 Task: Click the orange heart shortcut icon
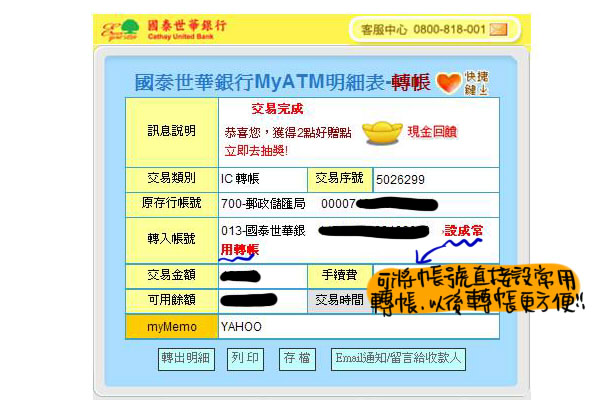pos(448,82)
